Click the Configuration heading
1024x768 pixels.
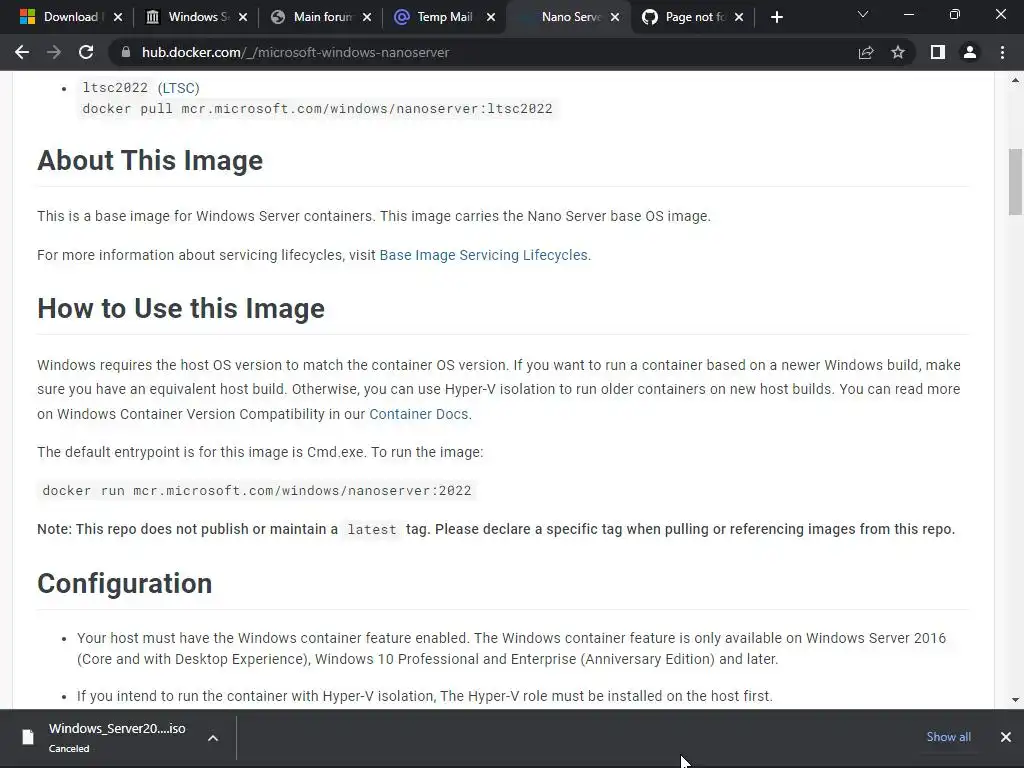tap(125, 583)
